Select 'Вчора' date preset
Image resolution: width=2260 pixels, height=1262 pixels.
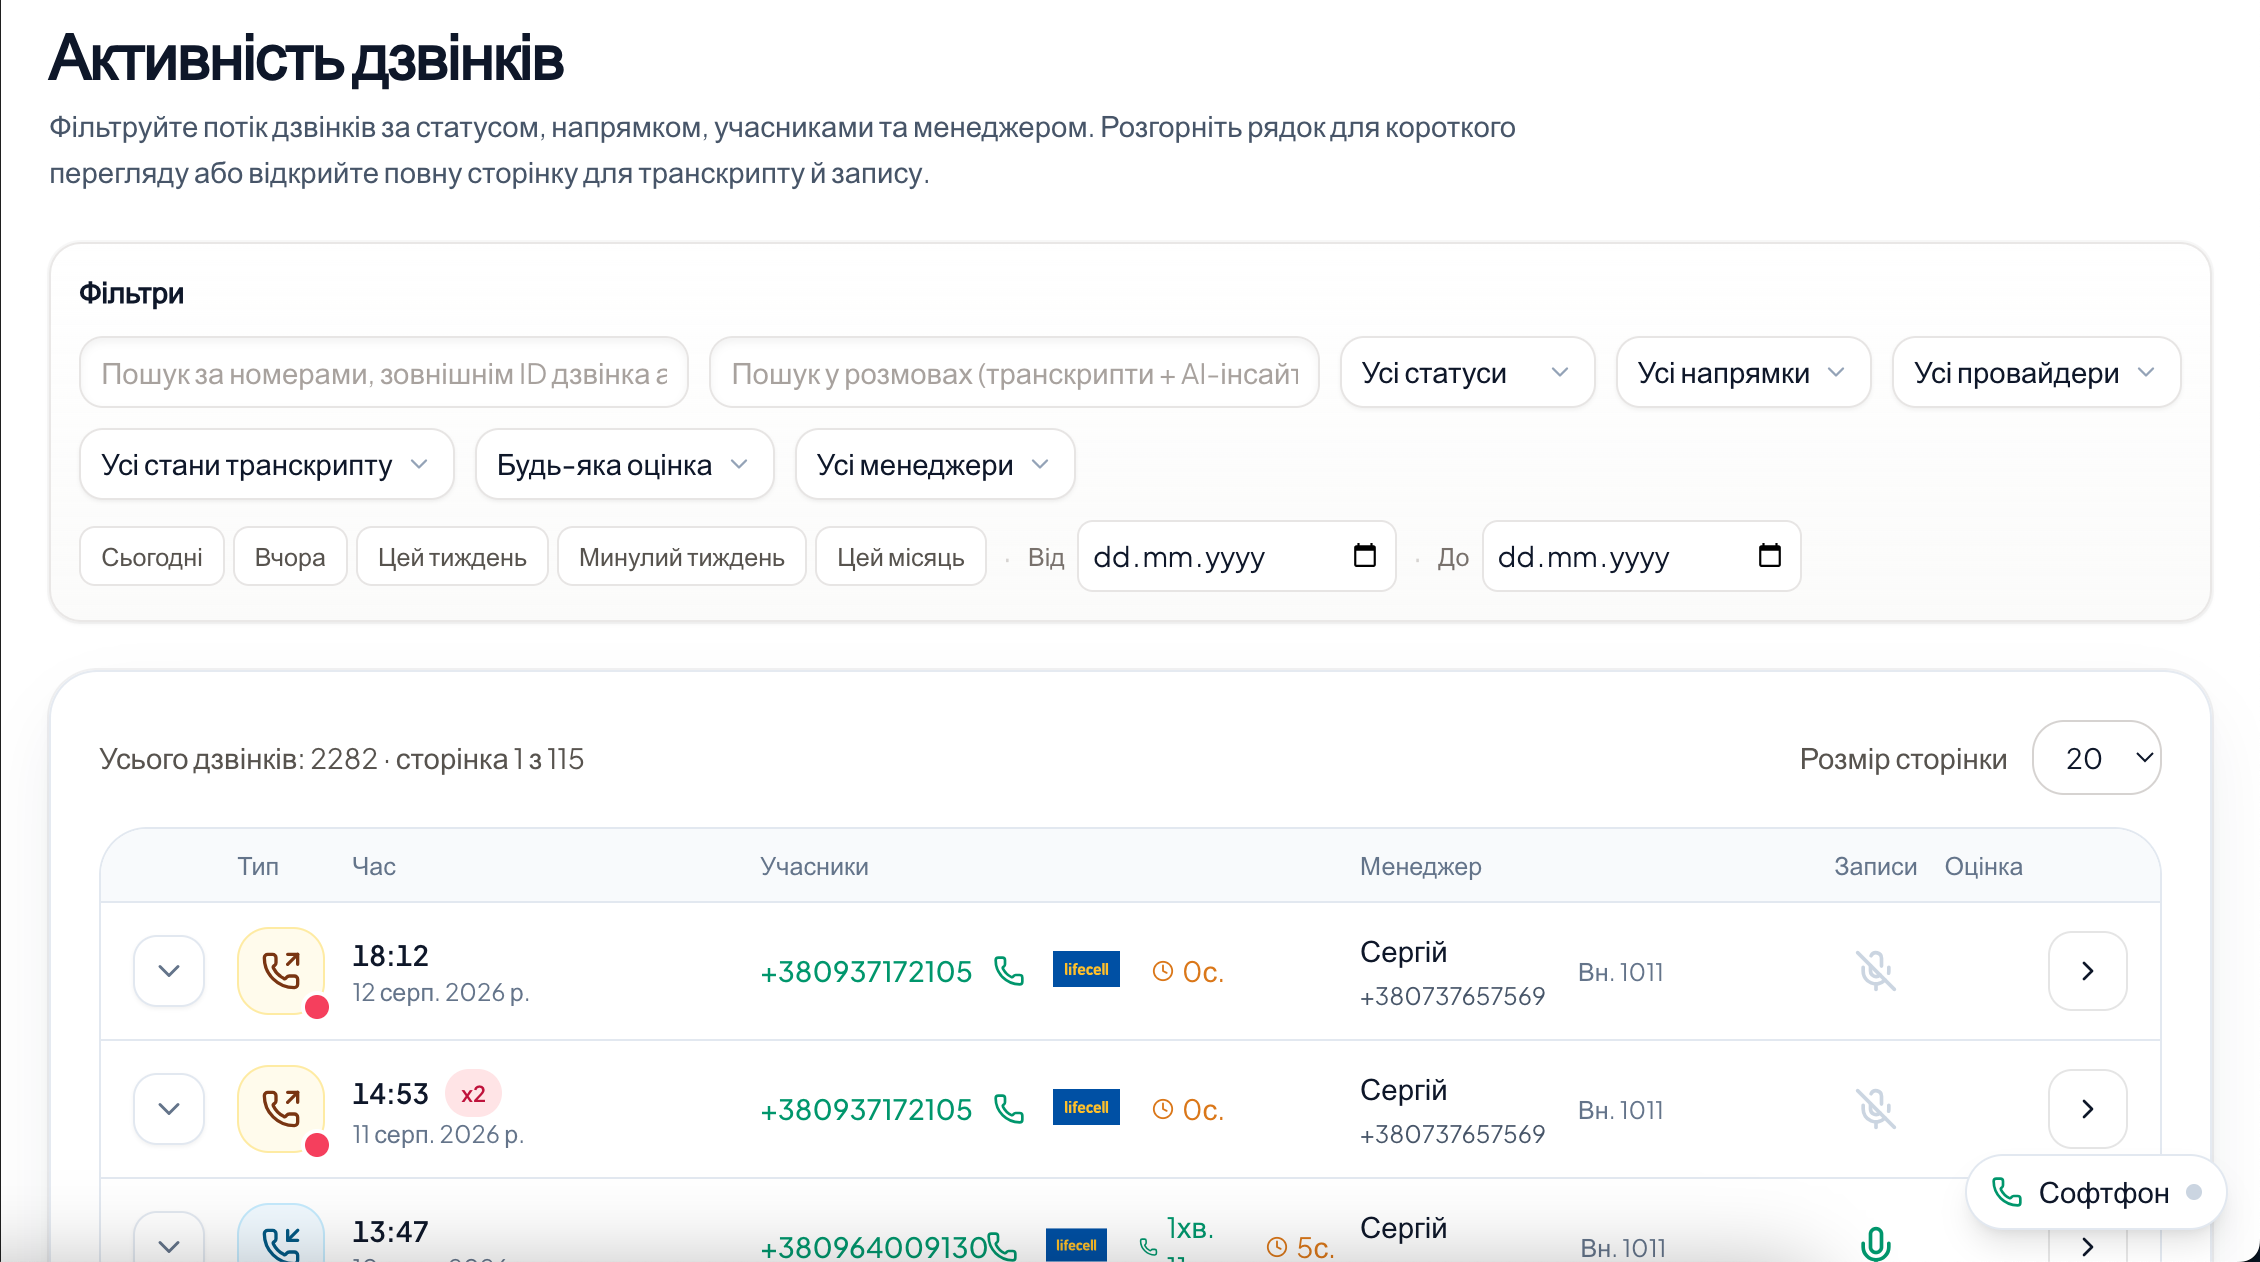click(x=290, y=557)
